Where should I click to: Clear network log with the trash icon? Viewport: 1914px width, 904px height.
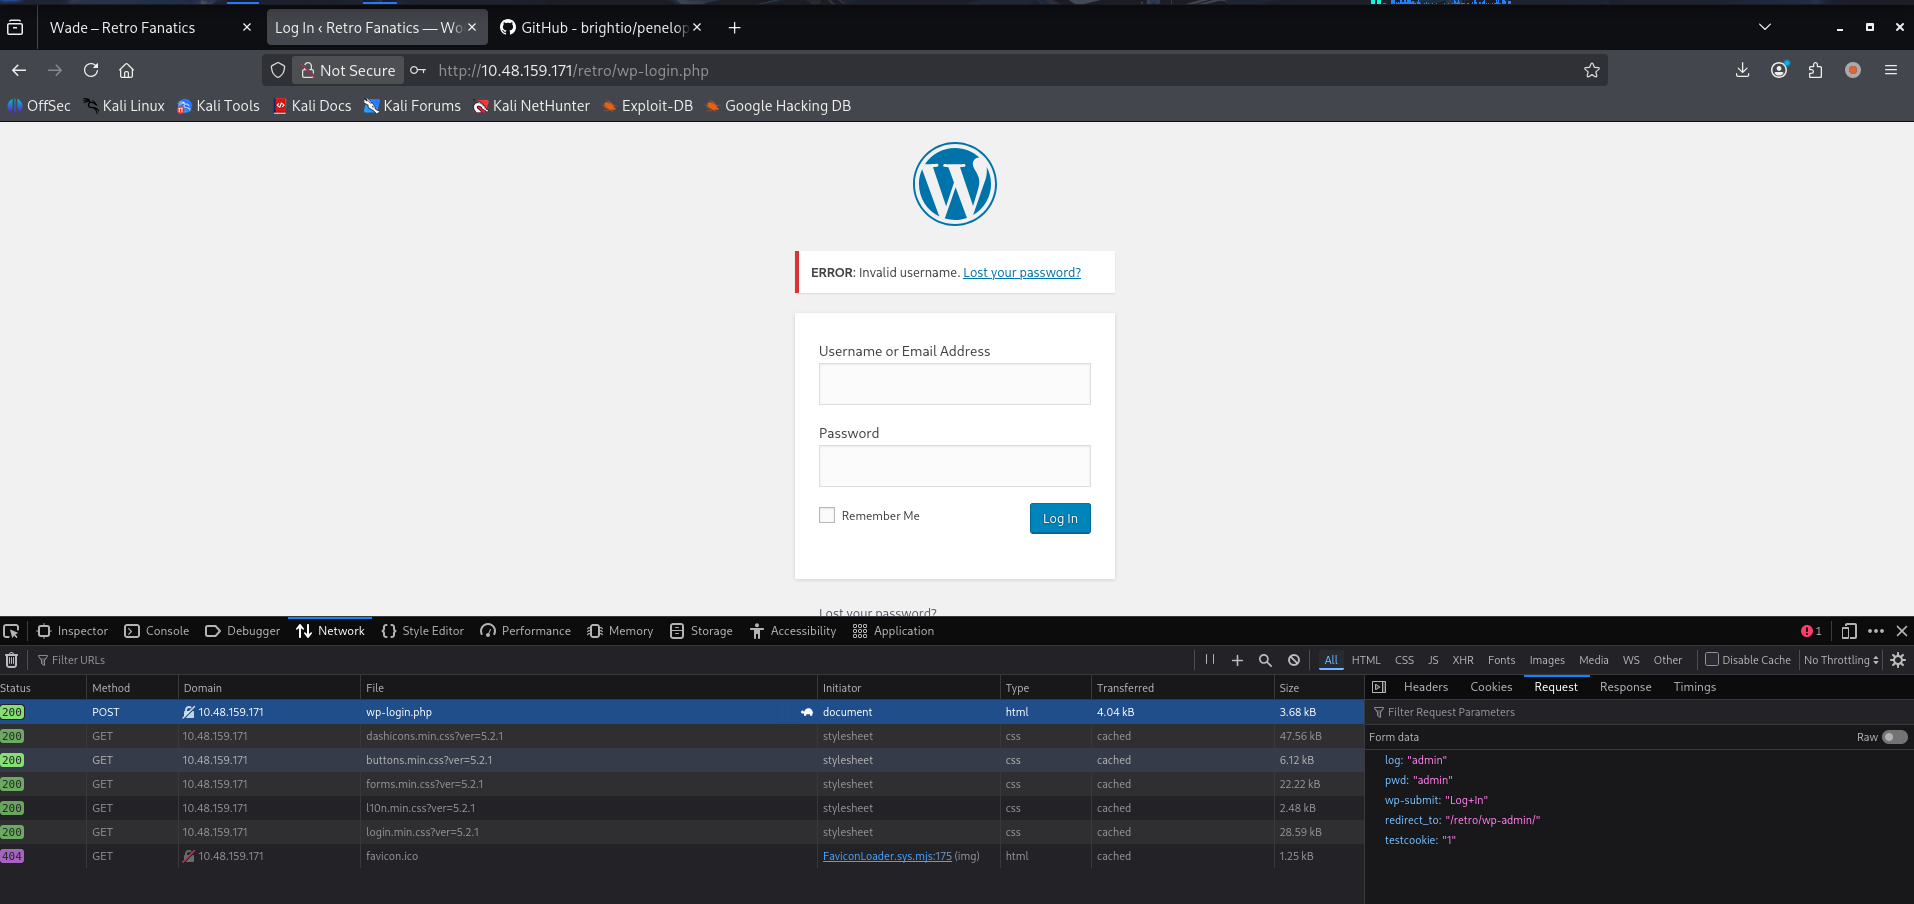click(12, 660)
